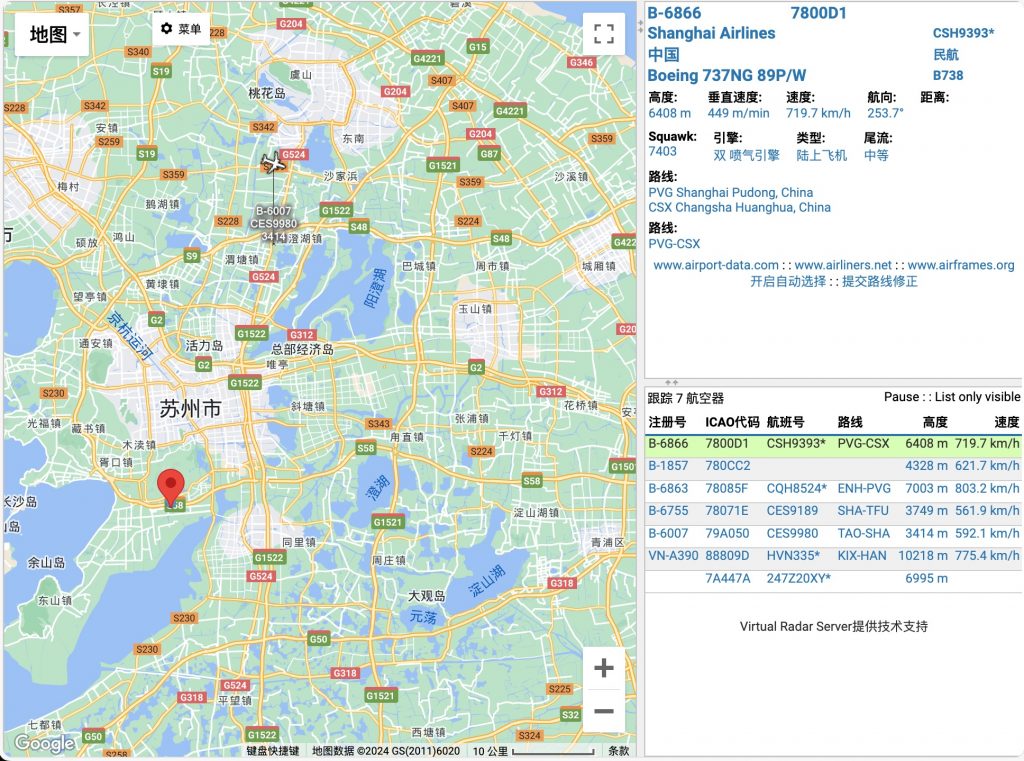The image size is (1024, 761).
Task: Click the fullscreen map toggle icon
Action: (603, 34)
